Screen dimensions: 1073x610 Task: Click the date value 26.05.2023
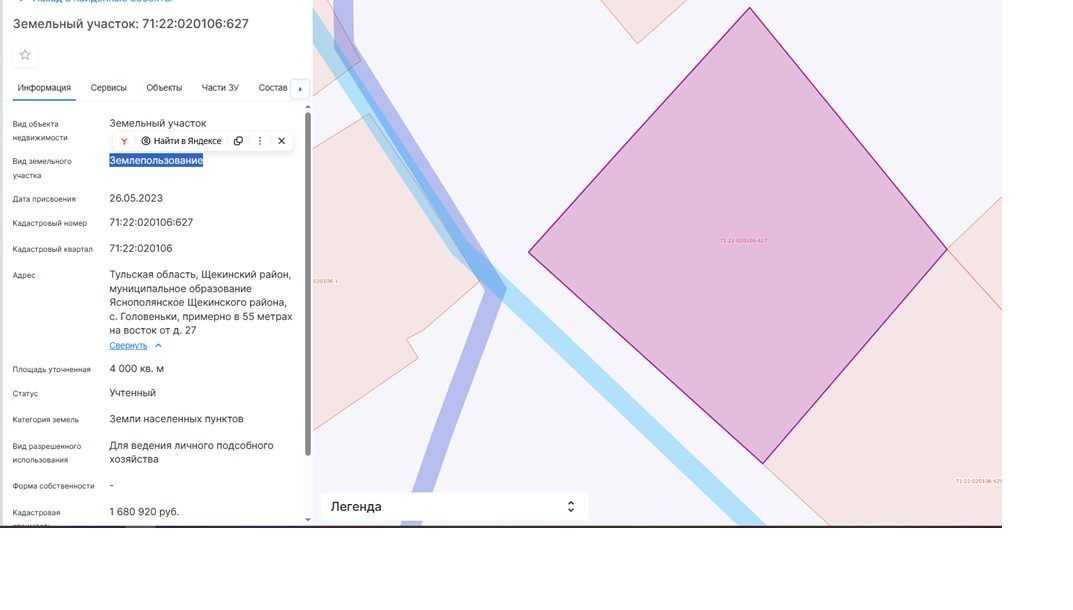136,199
